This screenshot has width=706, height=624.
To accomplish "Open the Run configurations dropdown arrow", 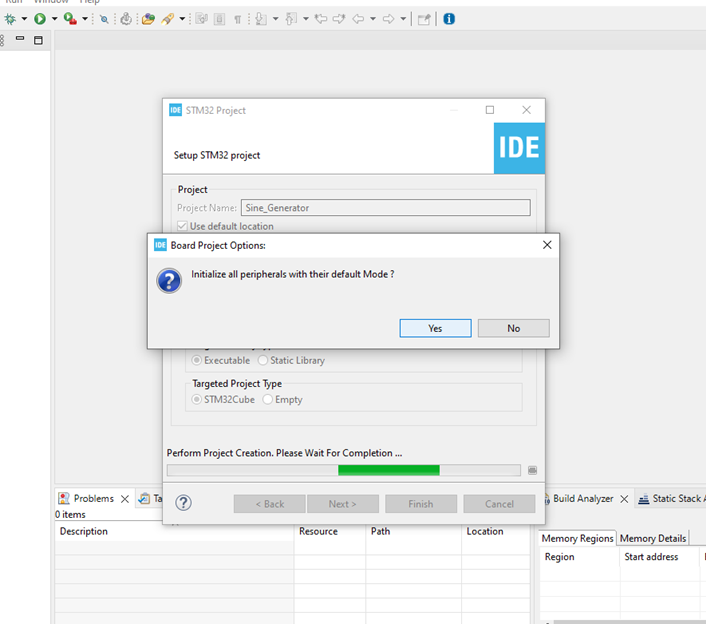I will (54, 19).
